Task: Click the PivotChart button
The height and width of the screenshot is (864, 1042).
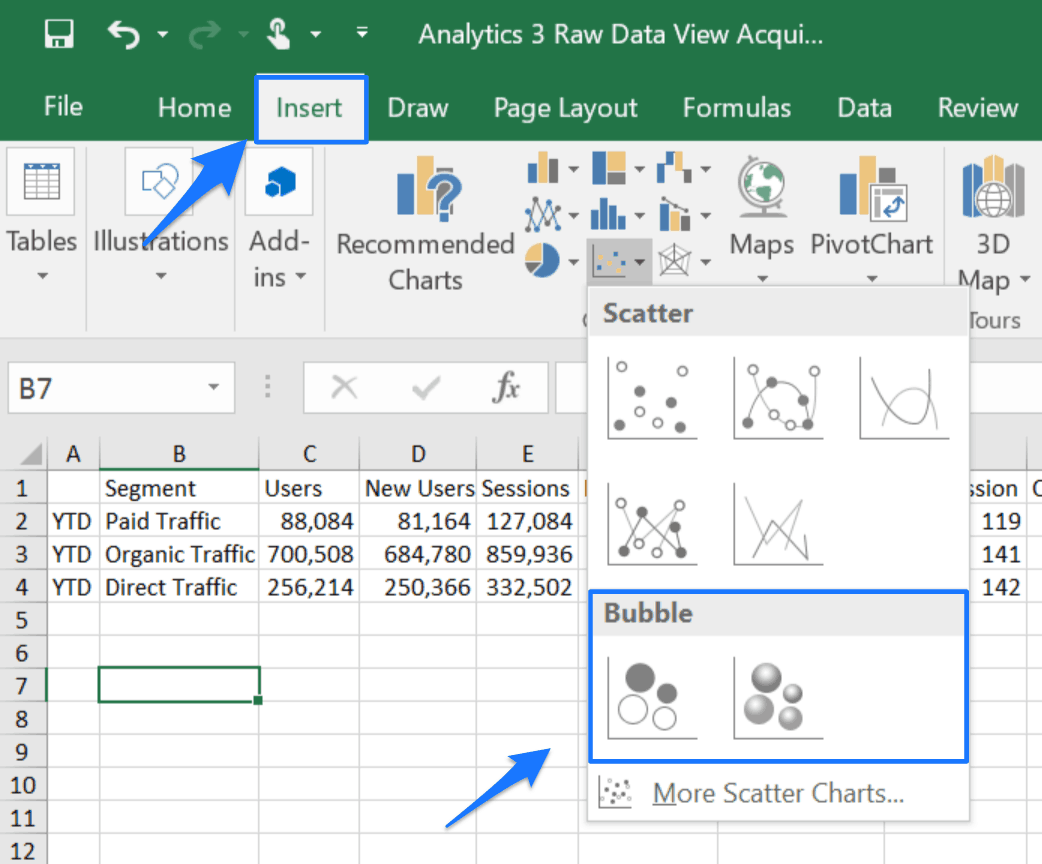Action: click(x=872, y=219)
